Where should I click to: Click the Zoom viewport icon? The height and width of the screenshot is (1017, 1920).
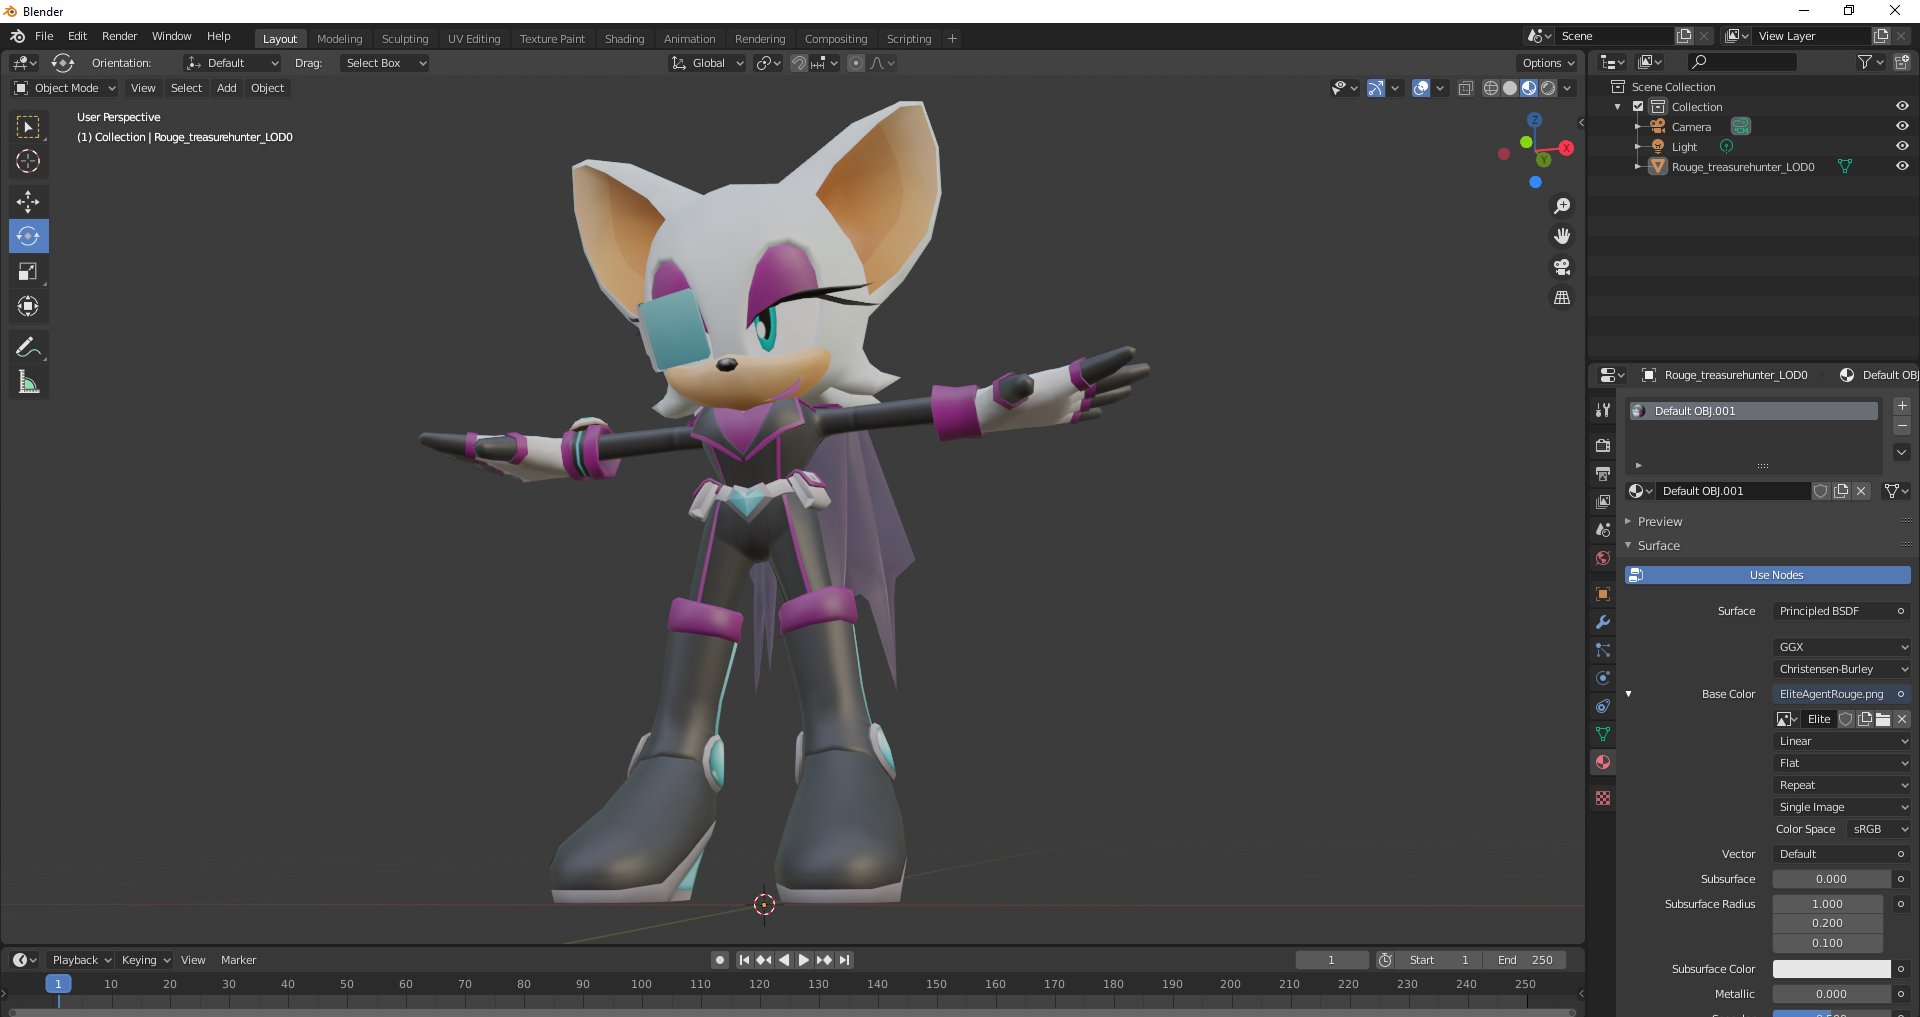pos(1562,206)
